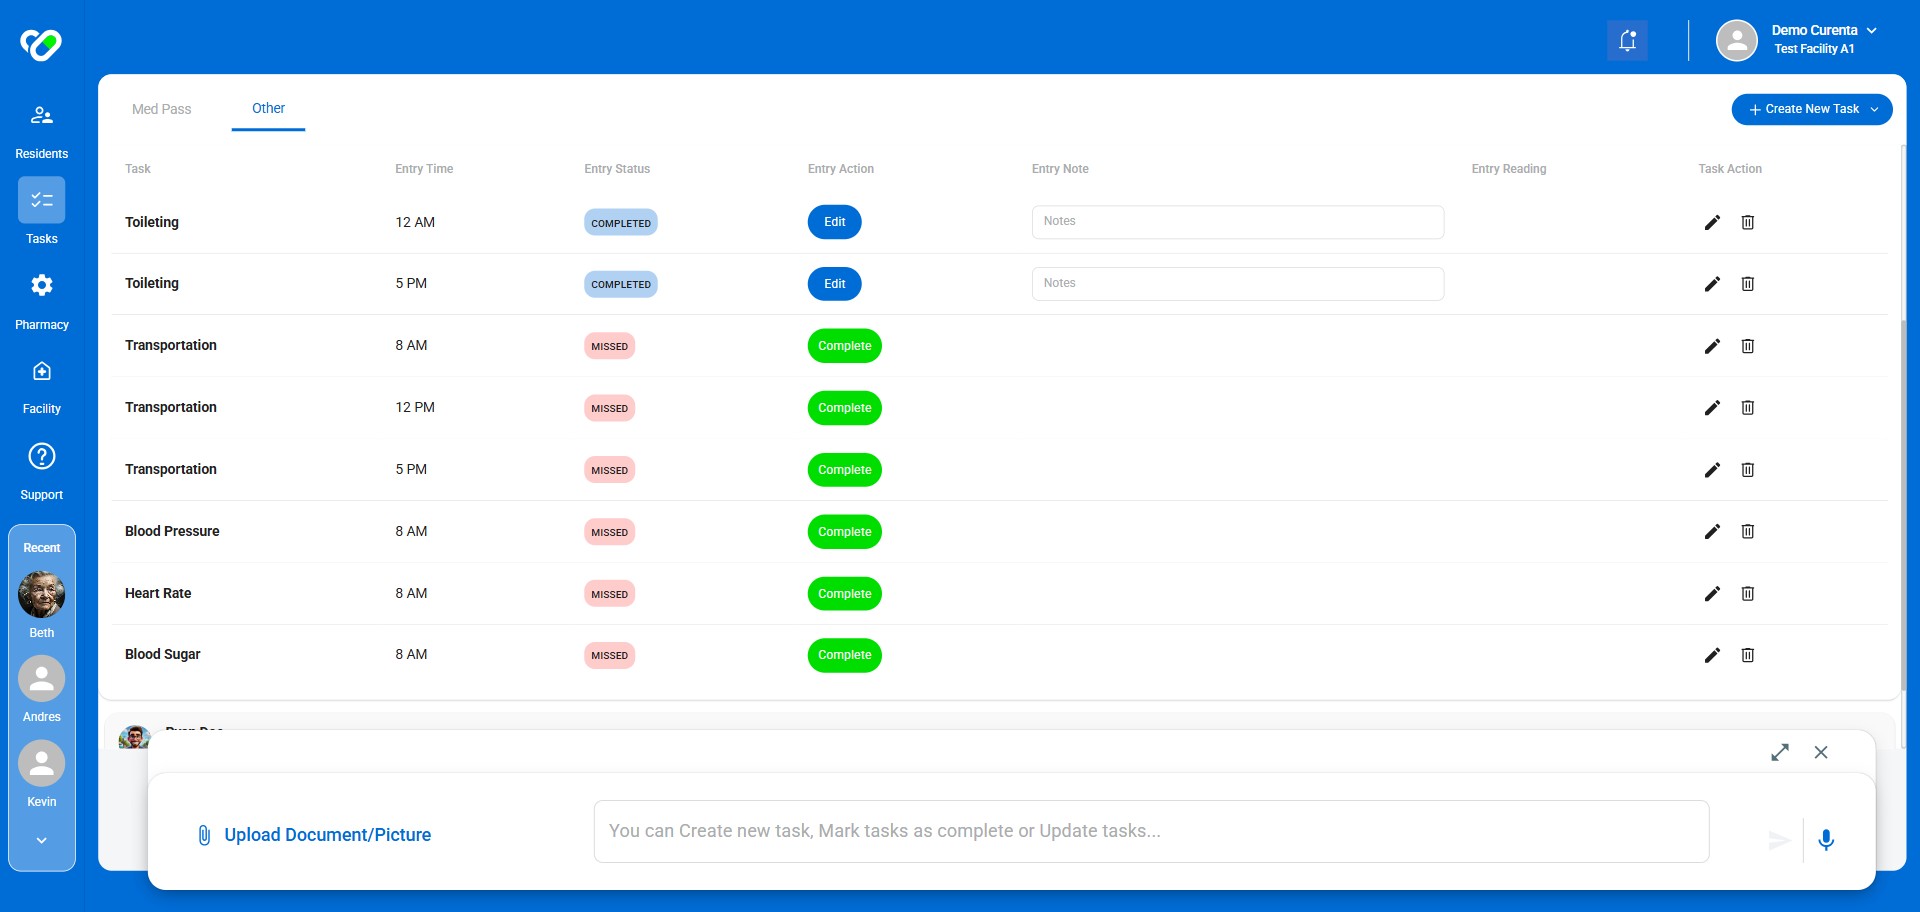The image size is (1920, 912).
Task: Complete the Heart Rate task
Action: pyautogui.click(x=844, y=594)
